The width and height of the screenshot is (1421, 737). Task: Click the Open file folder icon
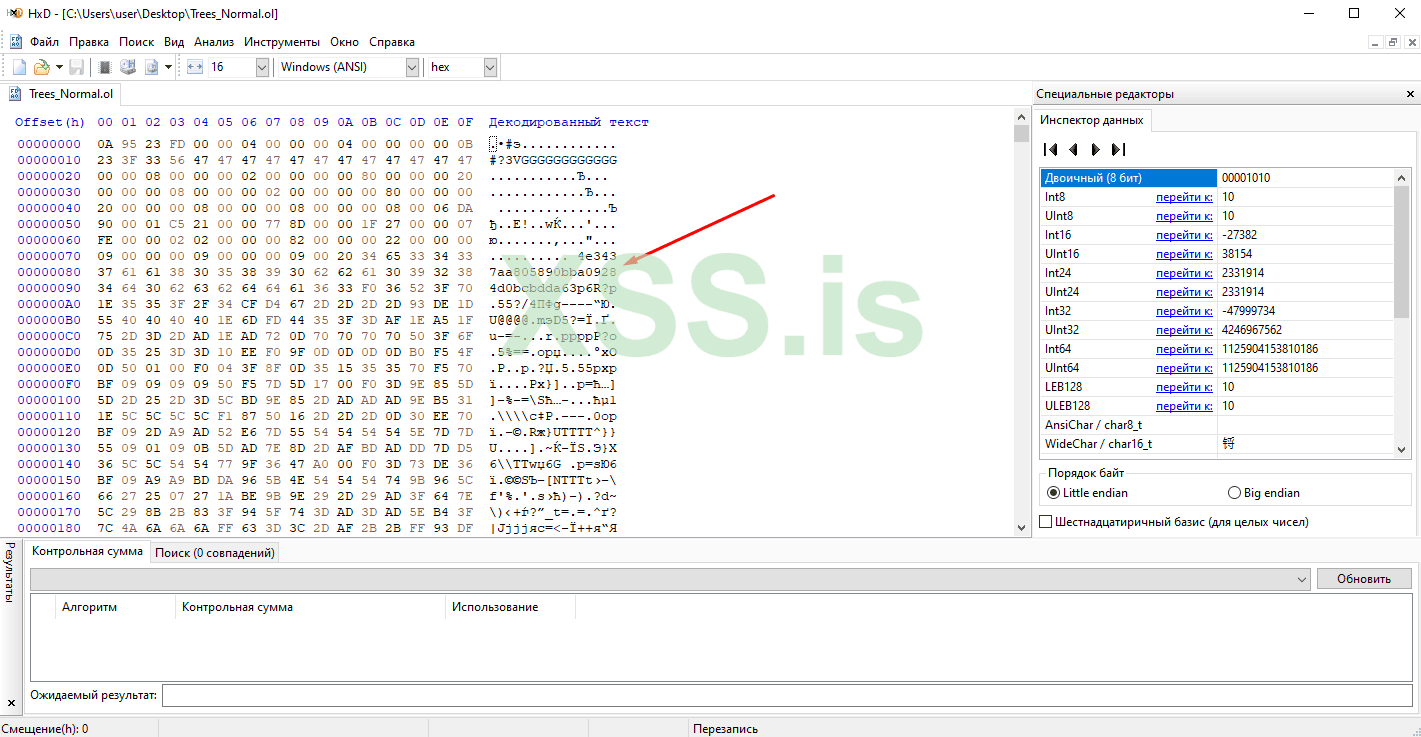[x=41, y=67]
